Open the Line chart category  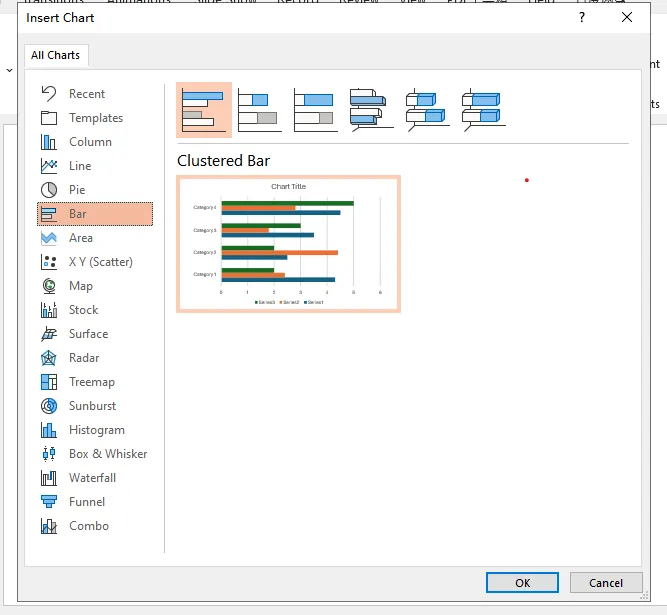[x=79, y=166]
